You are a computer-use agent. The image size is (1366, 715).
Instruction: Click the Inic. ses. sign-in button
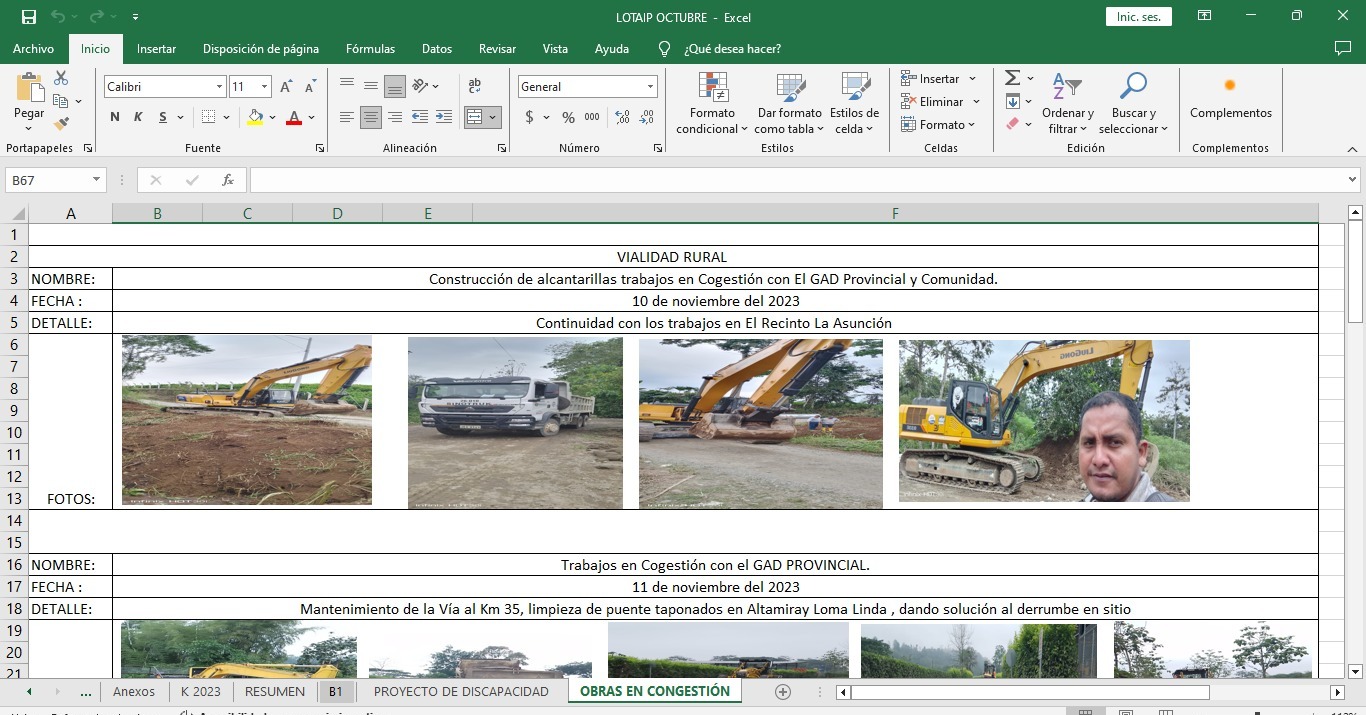(x=1138, y=17)
